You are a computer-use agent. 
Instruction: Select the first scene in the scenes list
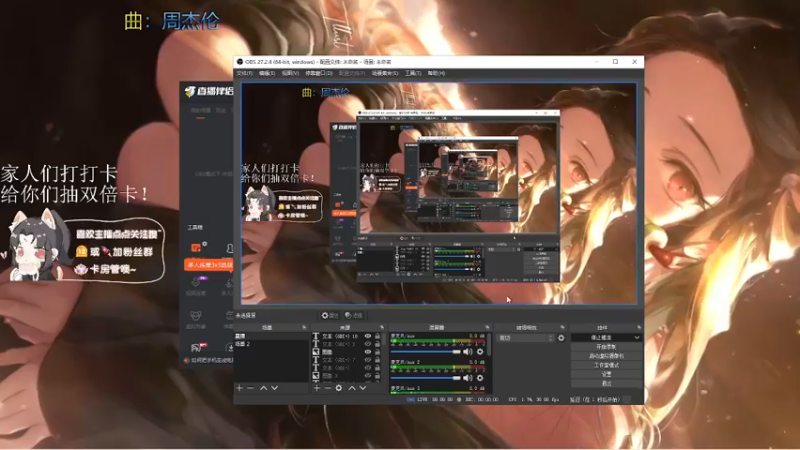tap(271, 336)
